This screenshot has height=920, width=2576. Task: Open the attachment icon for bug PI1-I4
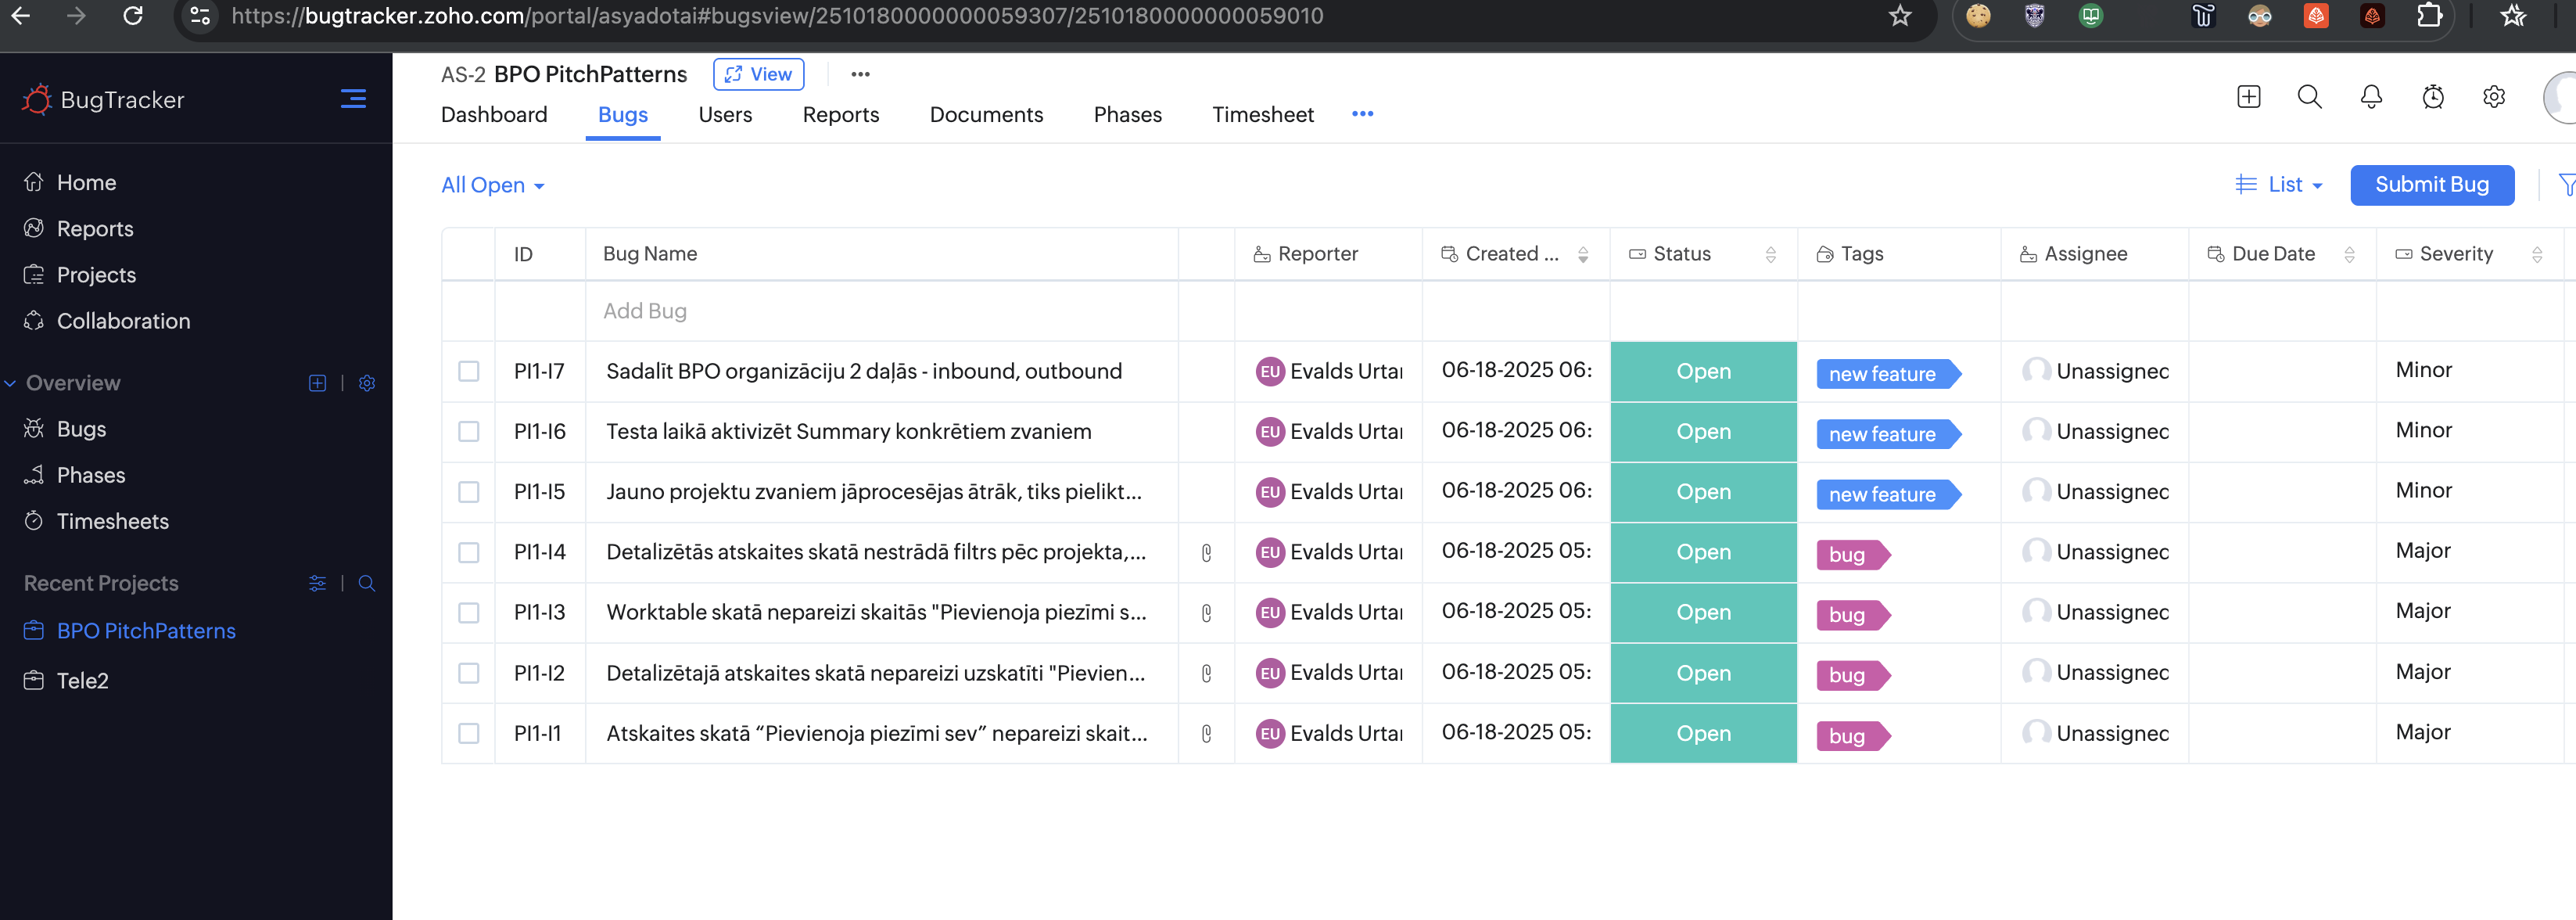[x=1206, y=553]
